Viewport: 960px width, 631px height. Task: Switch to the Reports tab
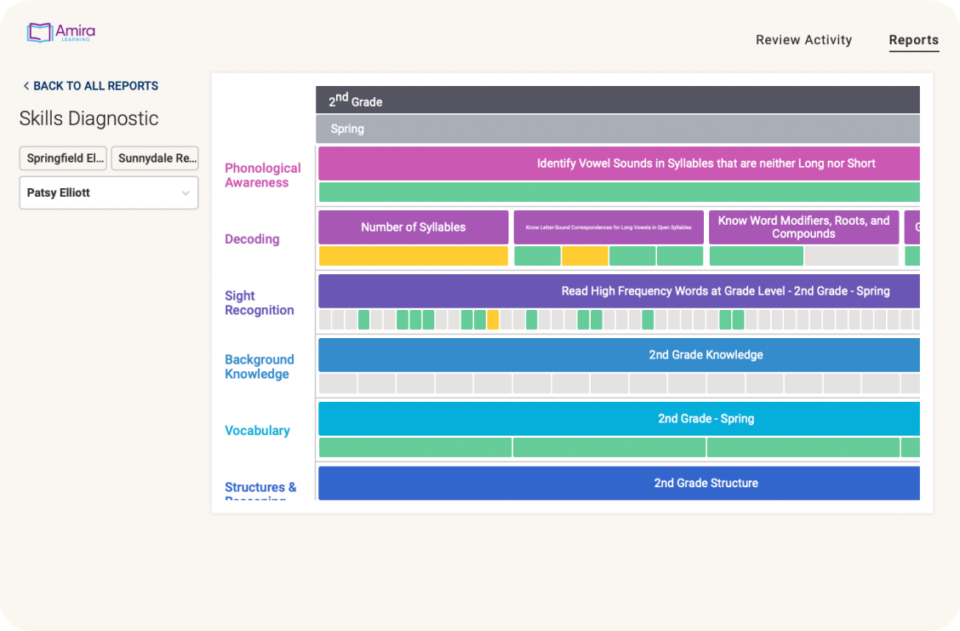[913, 40]
